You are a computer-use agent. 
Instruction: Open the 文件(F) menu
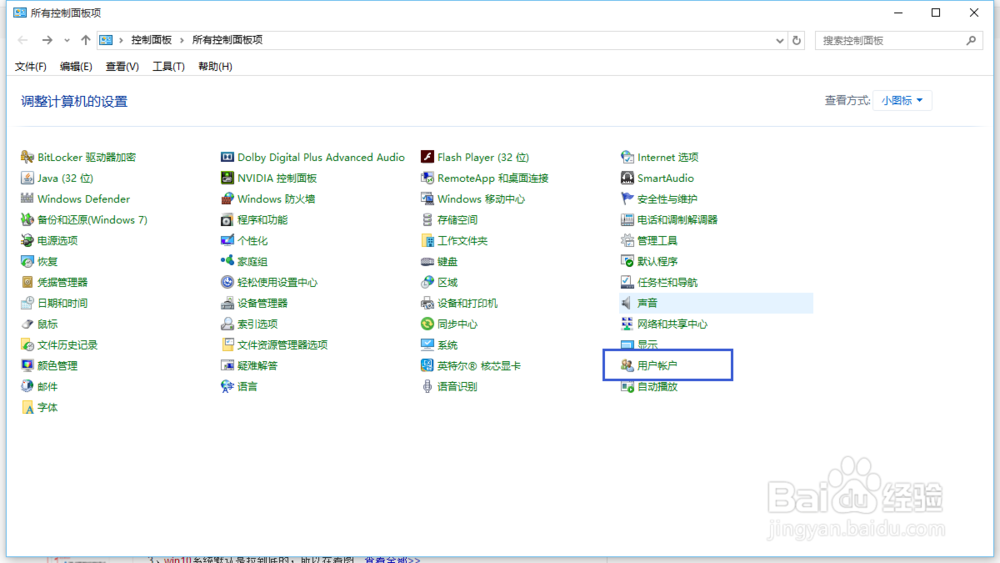pos(31,66)
